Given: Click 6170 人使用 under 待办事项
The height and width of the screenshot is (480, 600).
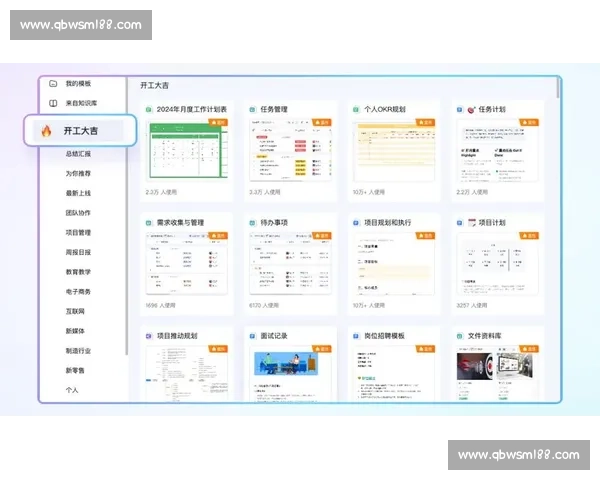Looking at the screenshot, I should [x=264, y=305].
